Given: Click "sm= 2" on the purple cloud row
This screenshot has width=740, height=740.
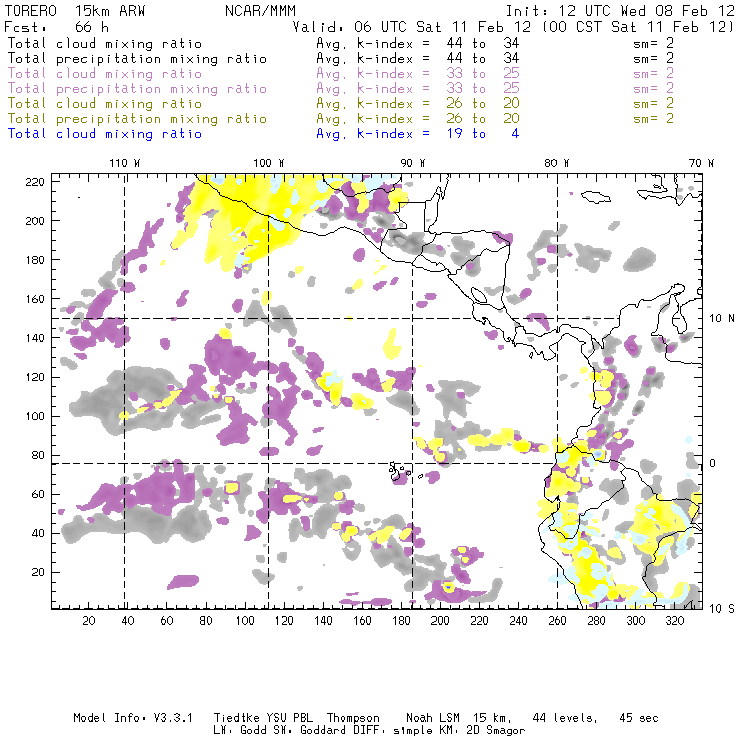Looking at the screenshot, I should (x=653, y=74).
